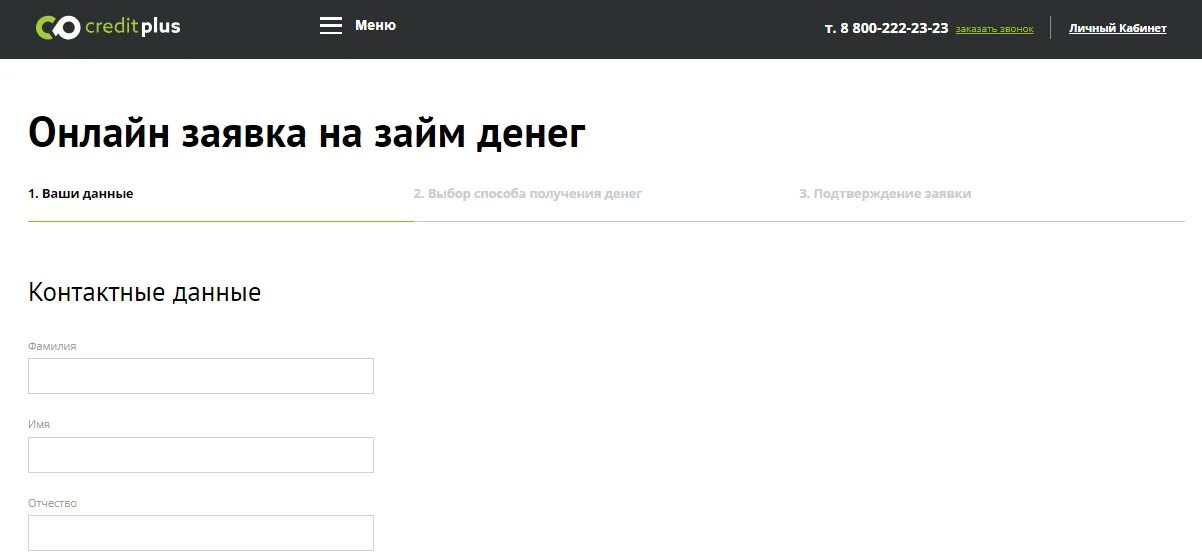Select step 1. Ваши данные tab
This screenshot has width=1202, height=560.
click(81, 194)
